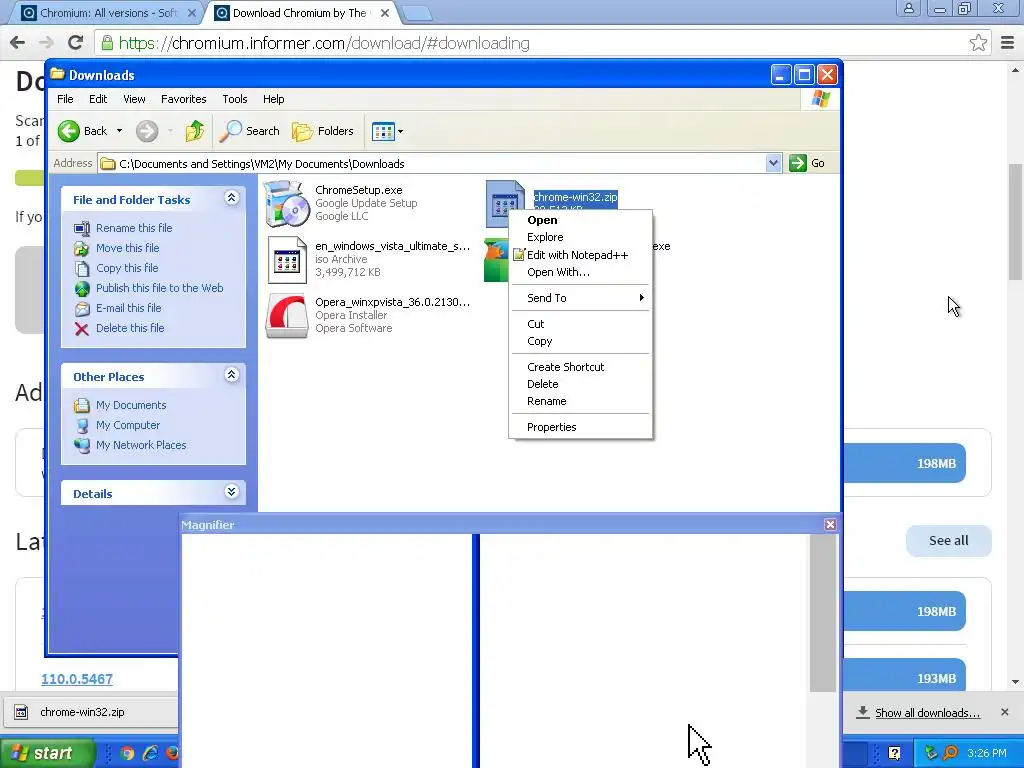Reload the chromium.informer.com page
Screen dimensions: 1024x768
point(75,43)
